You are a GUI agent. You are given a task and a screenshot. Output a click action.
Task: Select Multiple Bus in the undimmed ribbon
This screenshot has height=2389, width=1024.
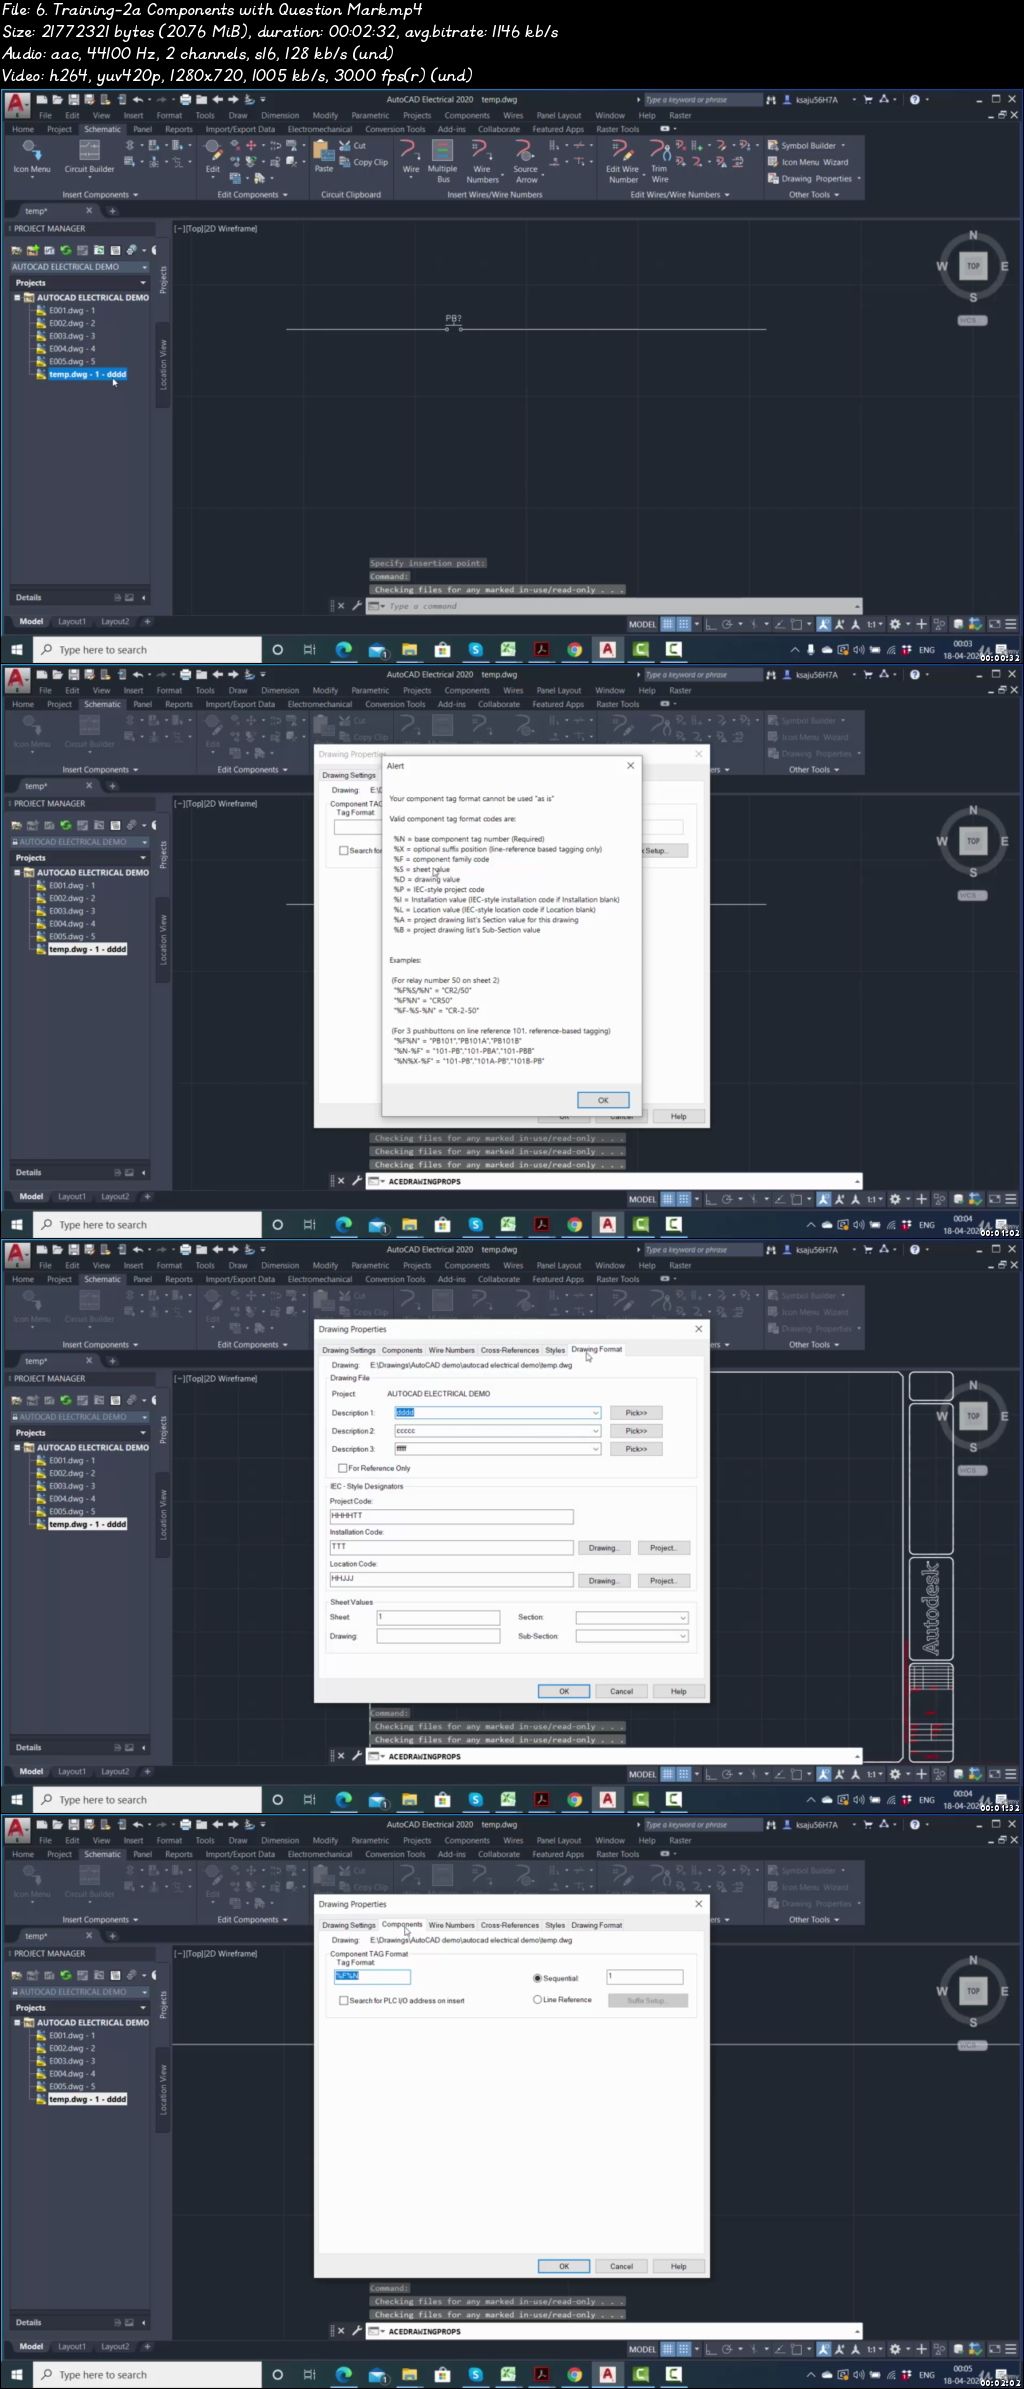(x=442, y=161)
